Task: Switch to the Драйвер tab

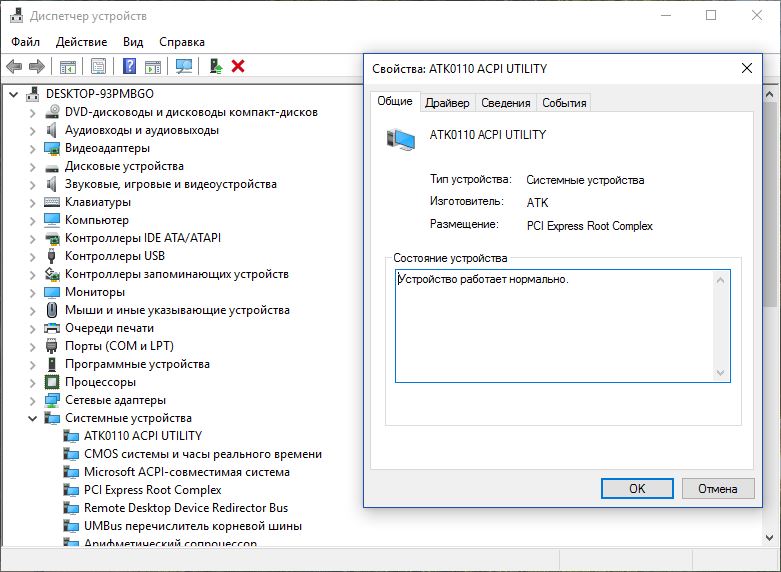Action: click(x=447, y=103)
